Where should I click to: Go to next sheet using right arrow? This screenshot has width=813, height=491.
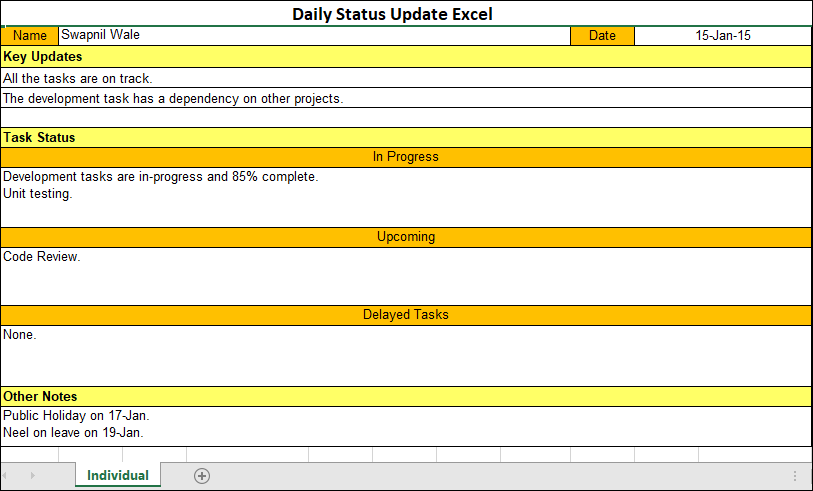point(33,475)
